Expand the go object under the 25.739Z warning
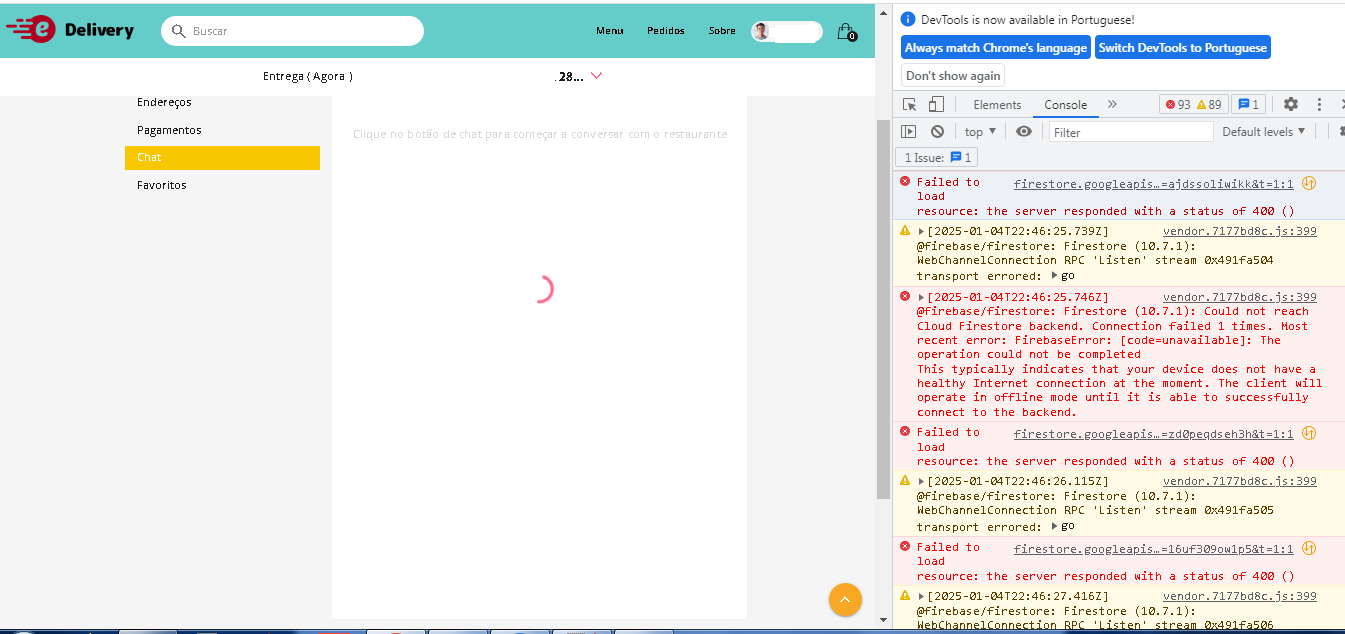The image size is (1345, 634). point(1054,275)
